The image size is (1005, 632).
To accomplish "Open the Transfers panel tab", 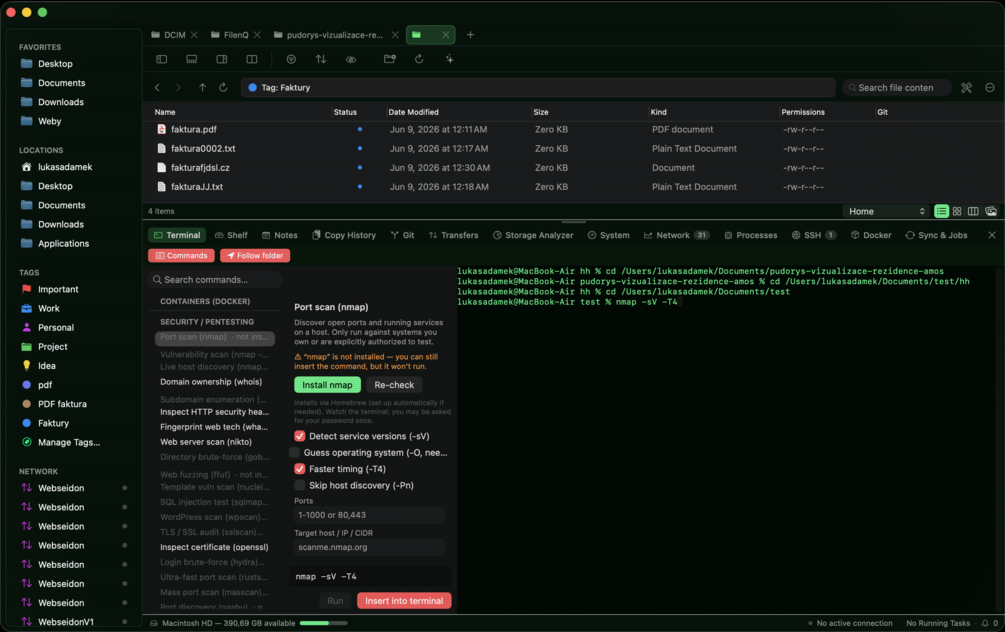I will pyautogui.click(x=453, y=235).
